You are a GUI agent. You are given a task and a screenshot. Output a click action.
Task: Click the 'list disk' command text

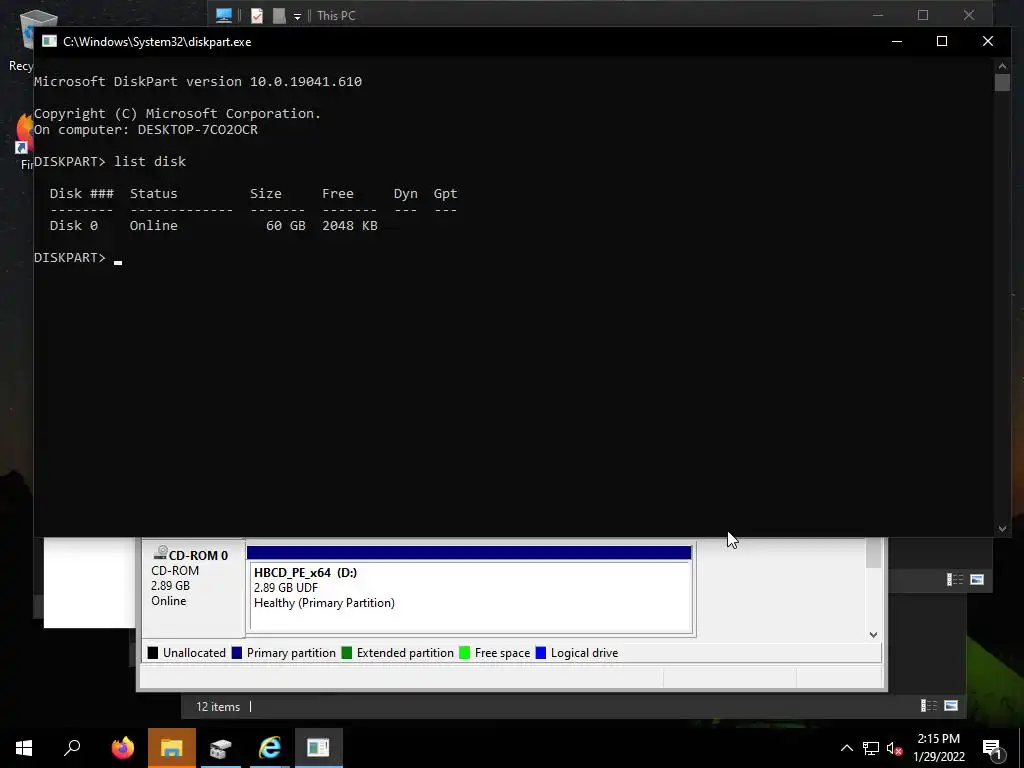pyautogui.click(x=150, y=161)
